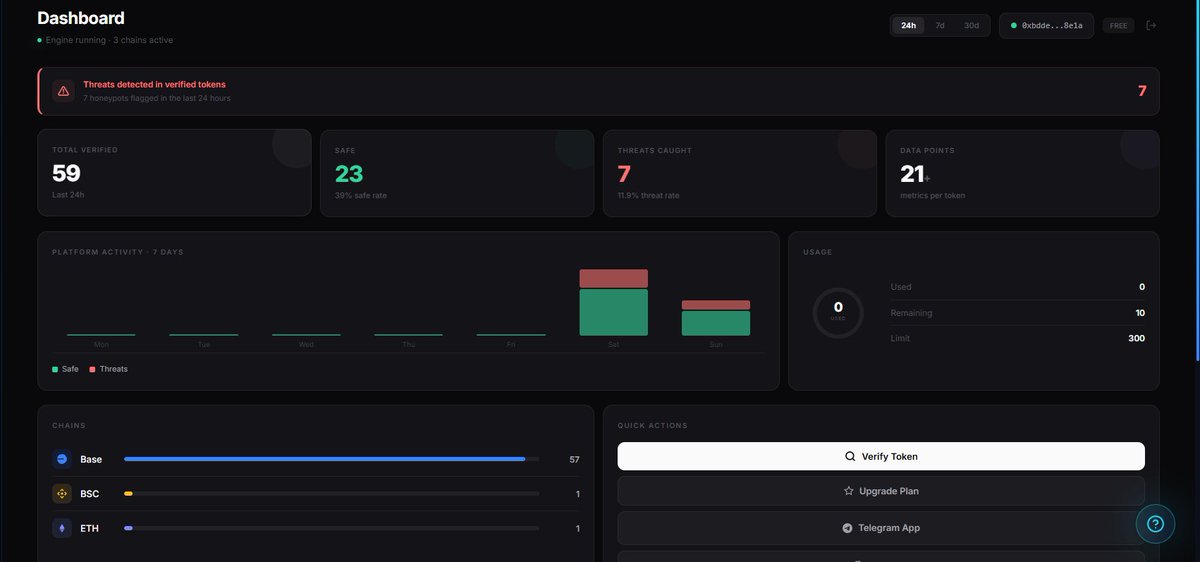Click the ETH chain progress bar
Image resolution: width=1200 pixels, height=562 pixels.
(331, 528)
